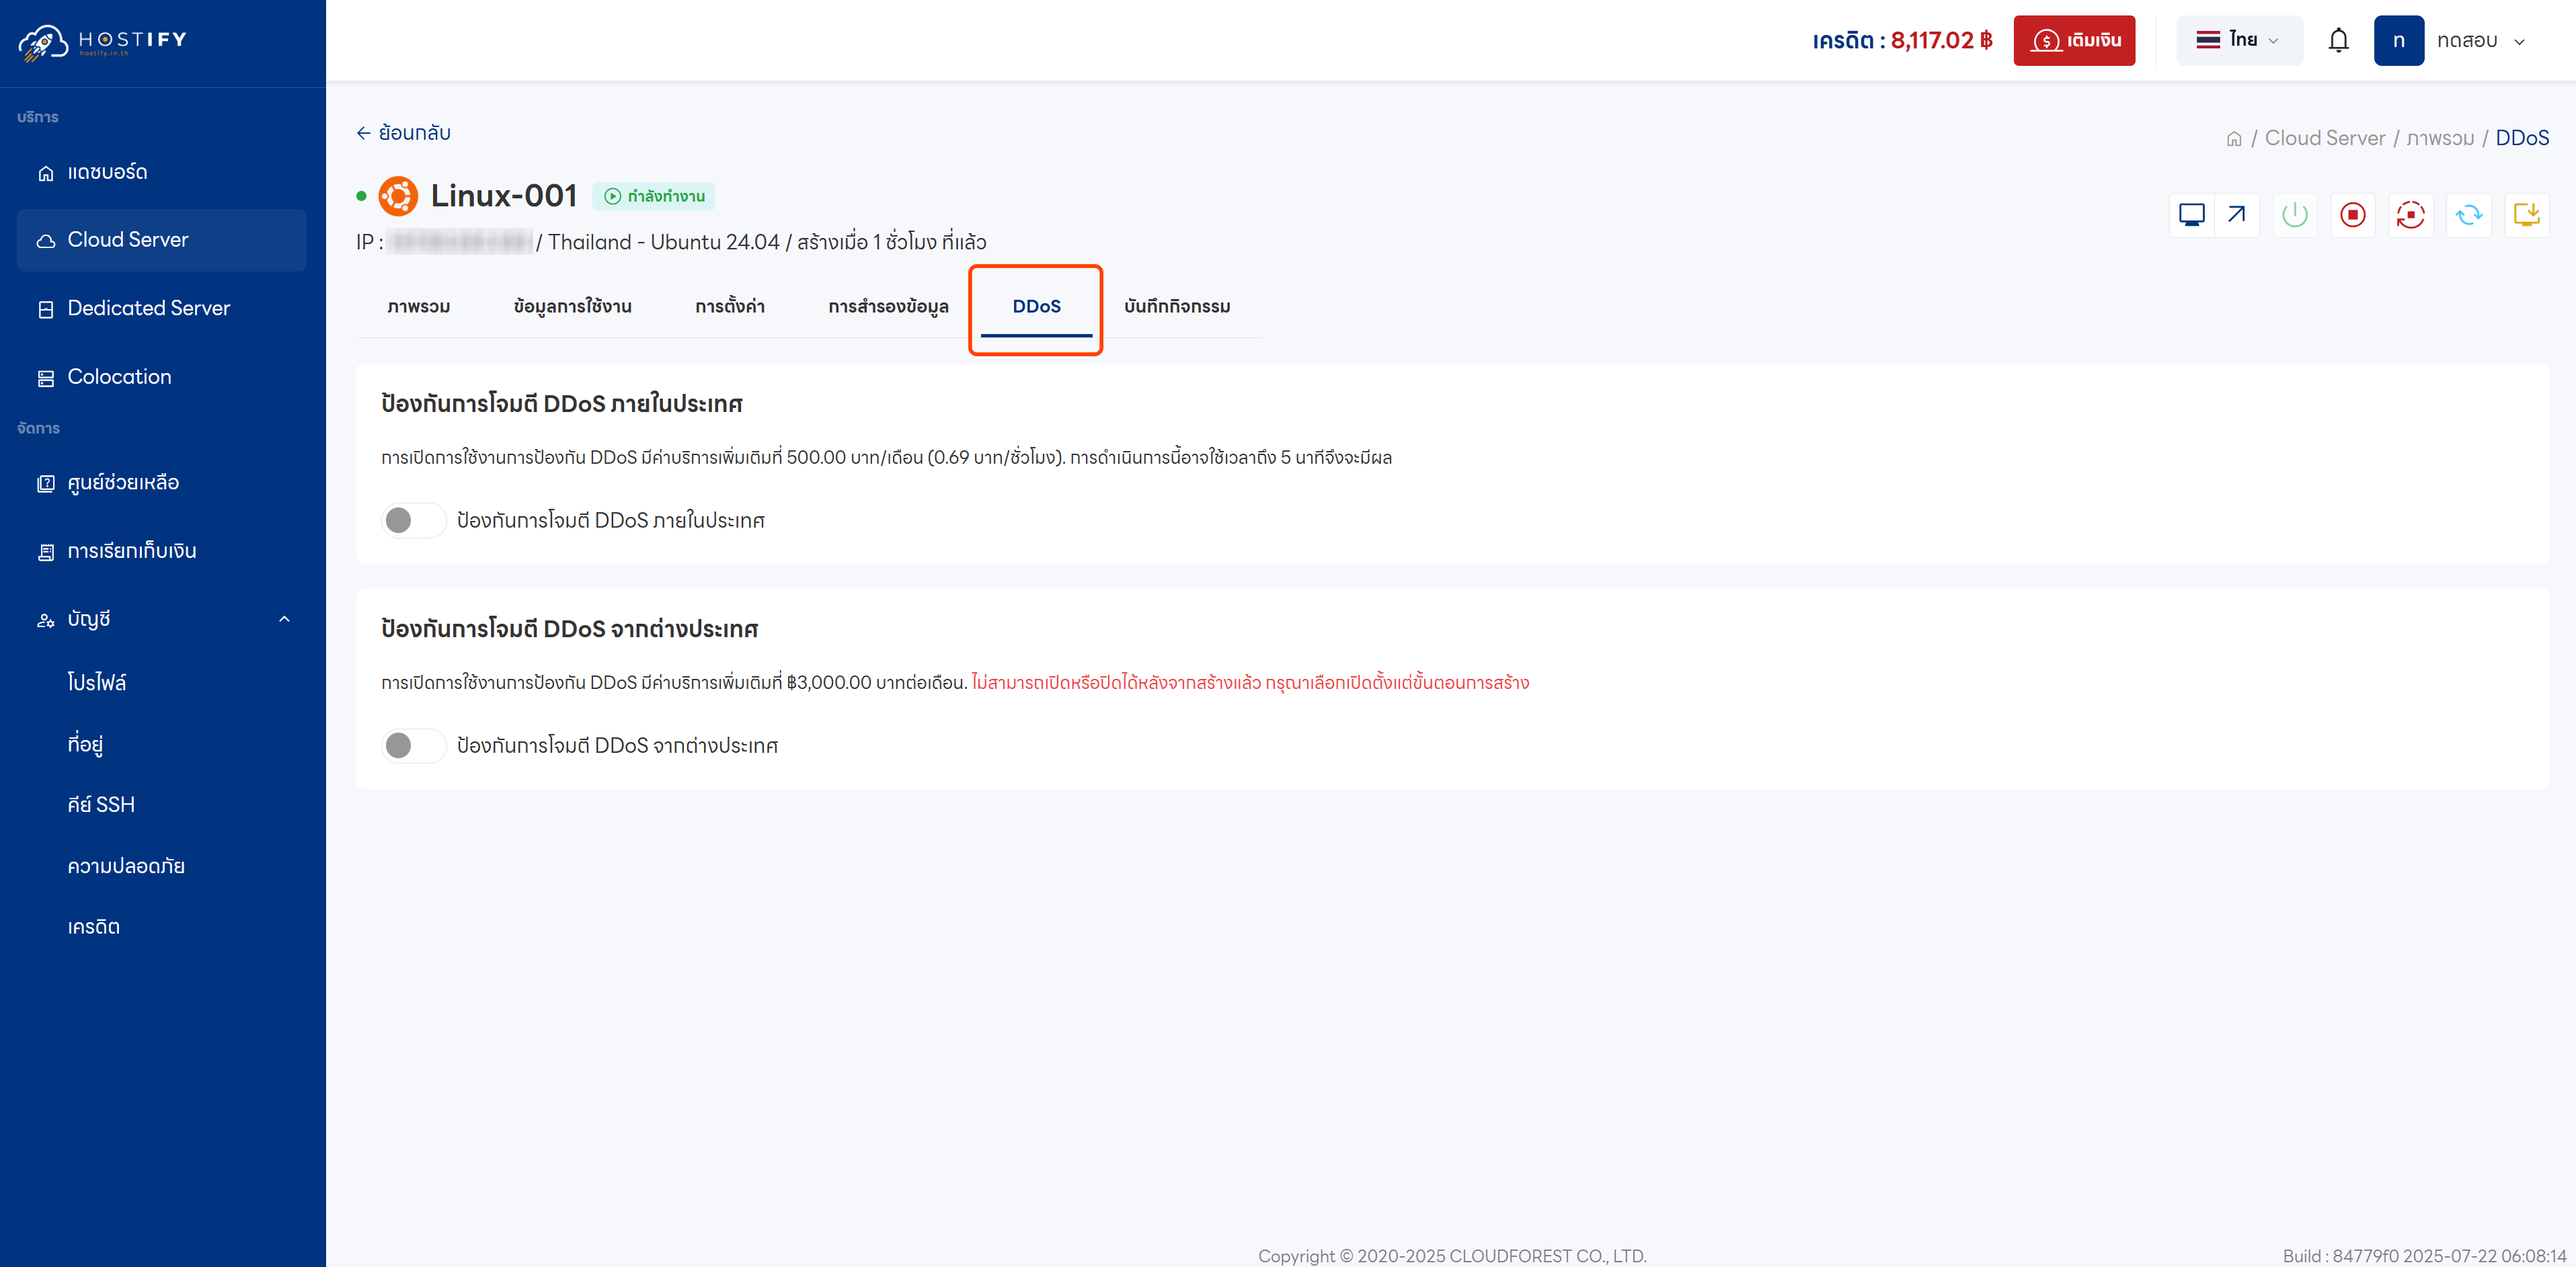Click the yellow reinstall OS icon

coord(2526,215)
